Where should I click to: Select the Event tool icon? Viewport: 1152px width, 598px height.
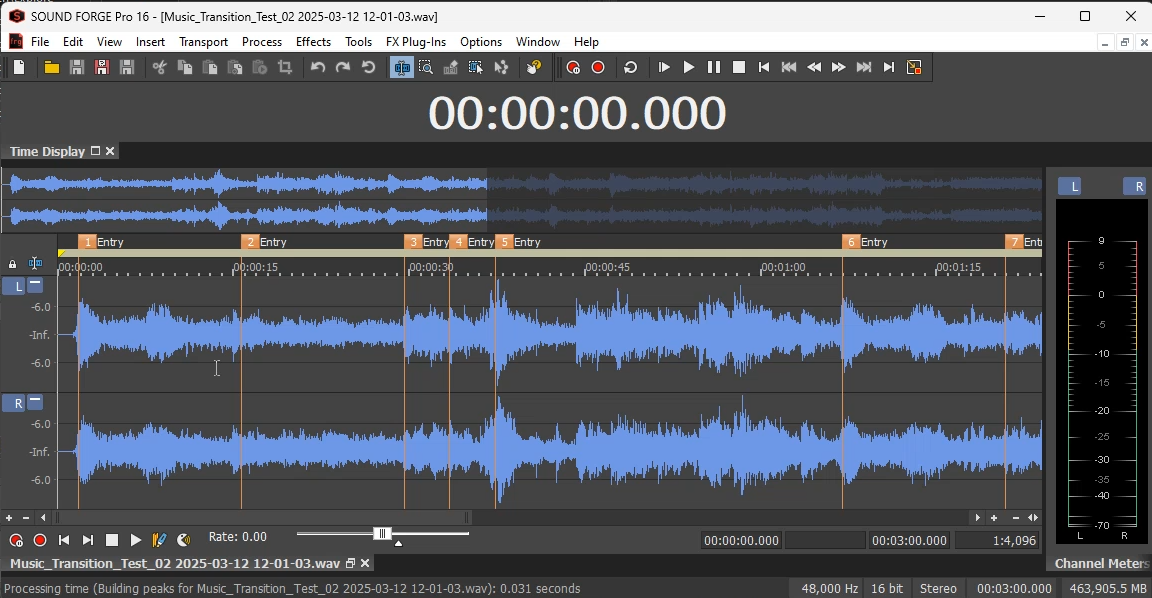point(475,68)
